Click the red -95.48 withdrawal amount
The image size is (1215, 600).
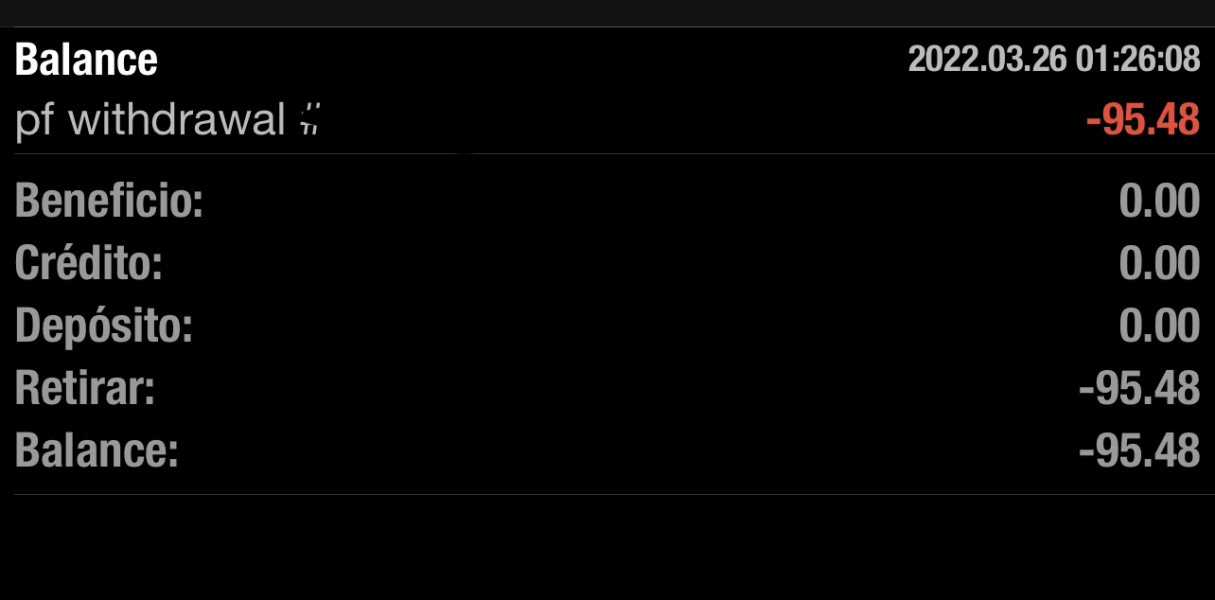click(x=1142, y=121)
